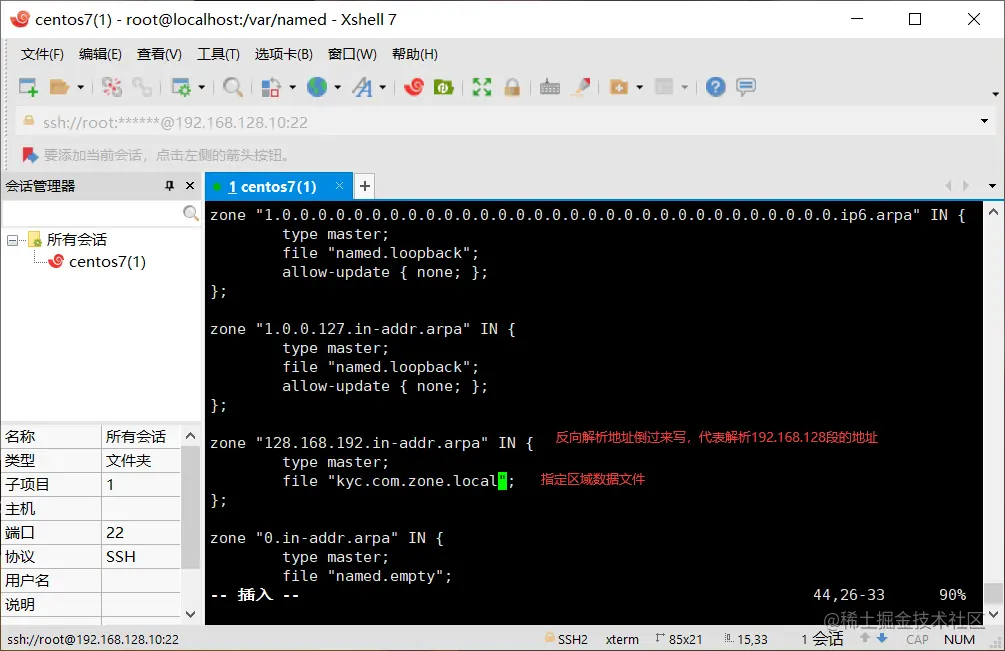The image size is (1005, 651).
Task: Click the 端口 value 22 cell
Action: (141, 532)
